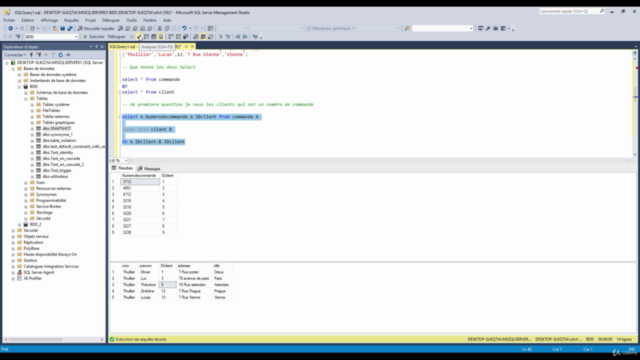Click the Déboguer button

click(x=117, y=37)
